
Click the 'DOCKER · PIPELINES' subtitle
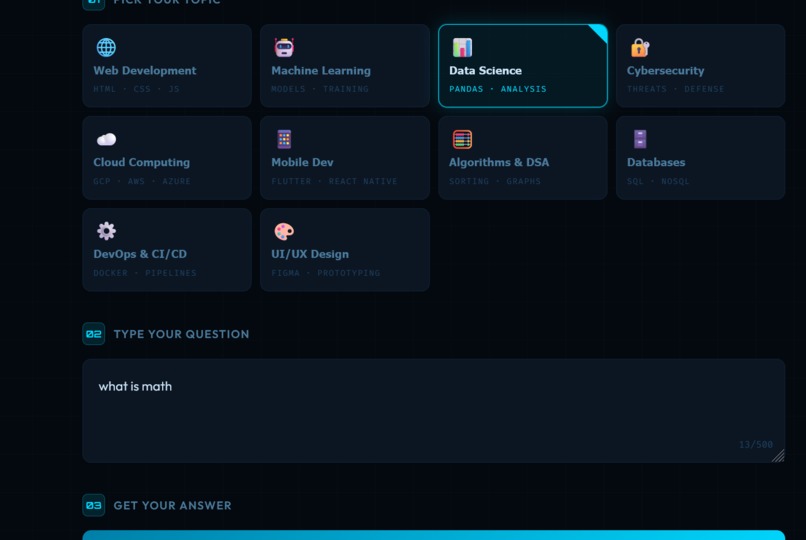(x=144, y=273)
